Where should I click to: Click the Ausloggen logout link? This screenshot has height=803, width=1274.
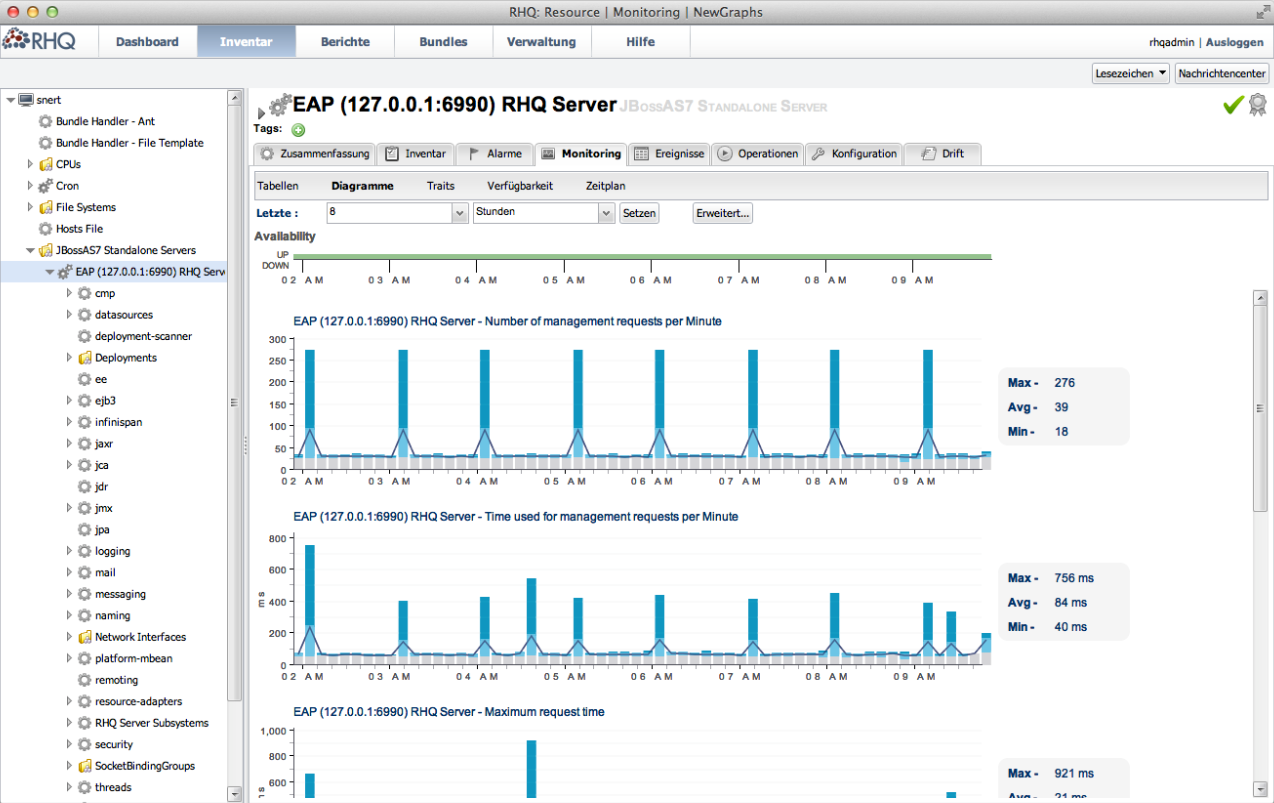1236,42
